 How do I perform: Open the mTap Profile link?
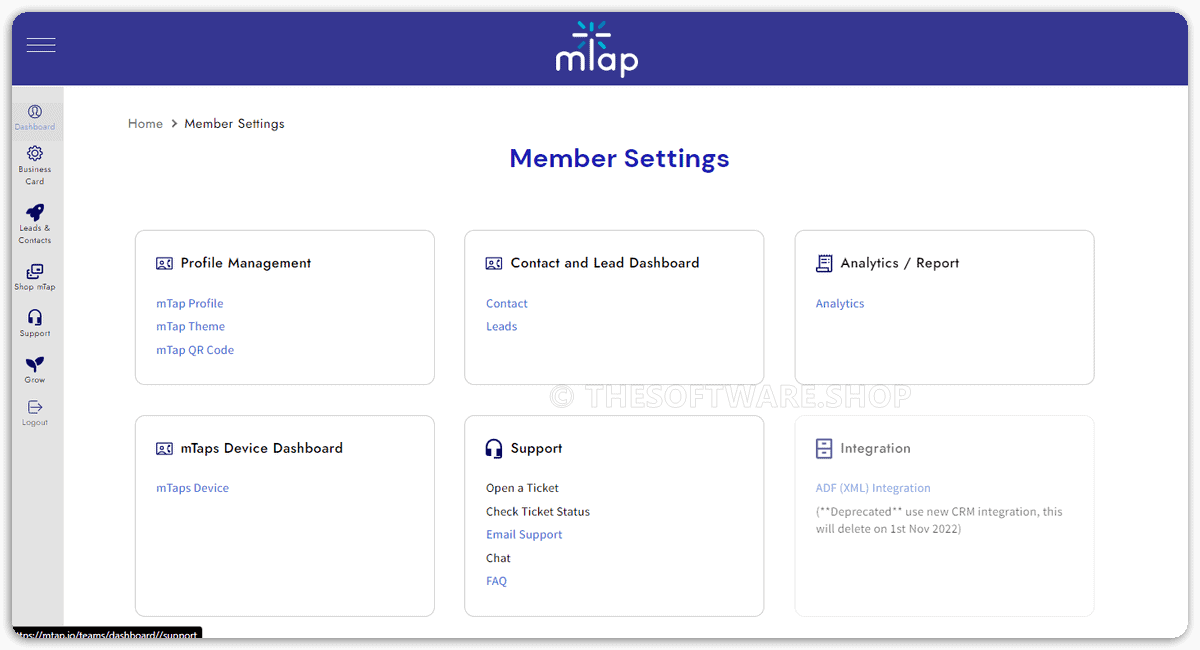tap(190, 304)
